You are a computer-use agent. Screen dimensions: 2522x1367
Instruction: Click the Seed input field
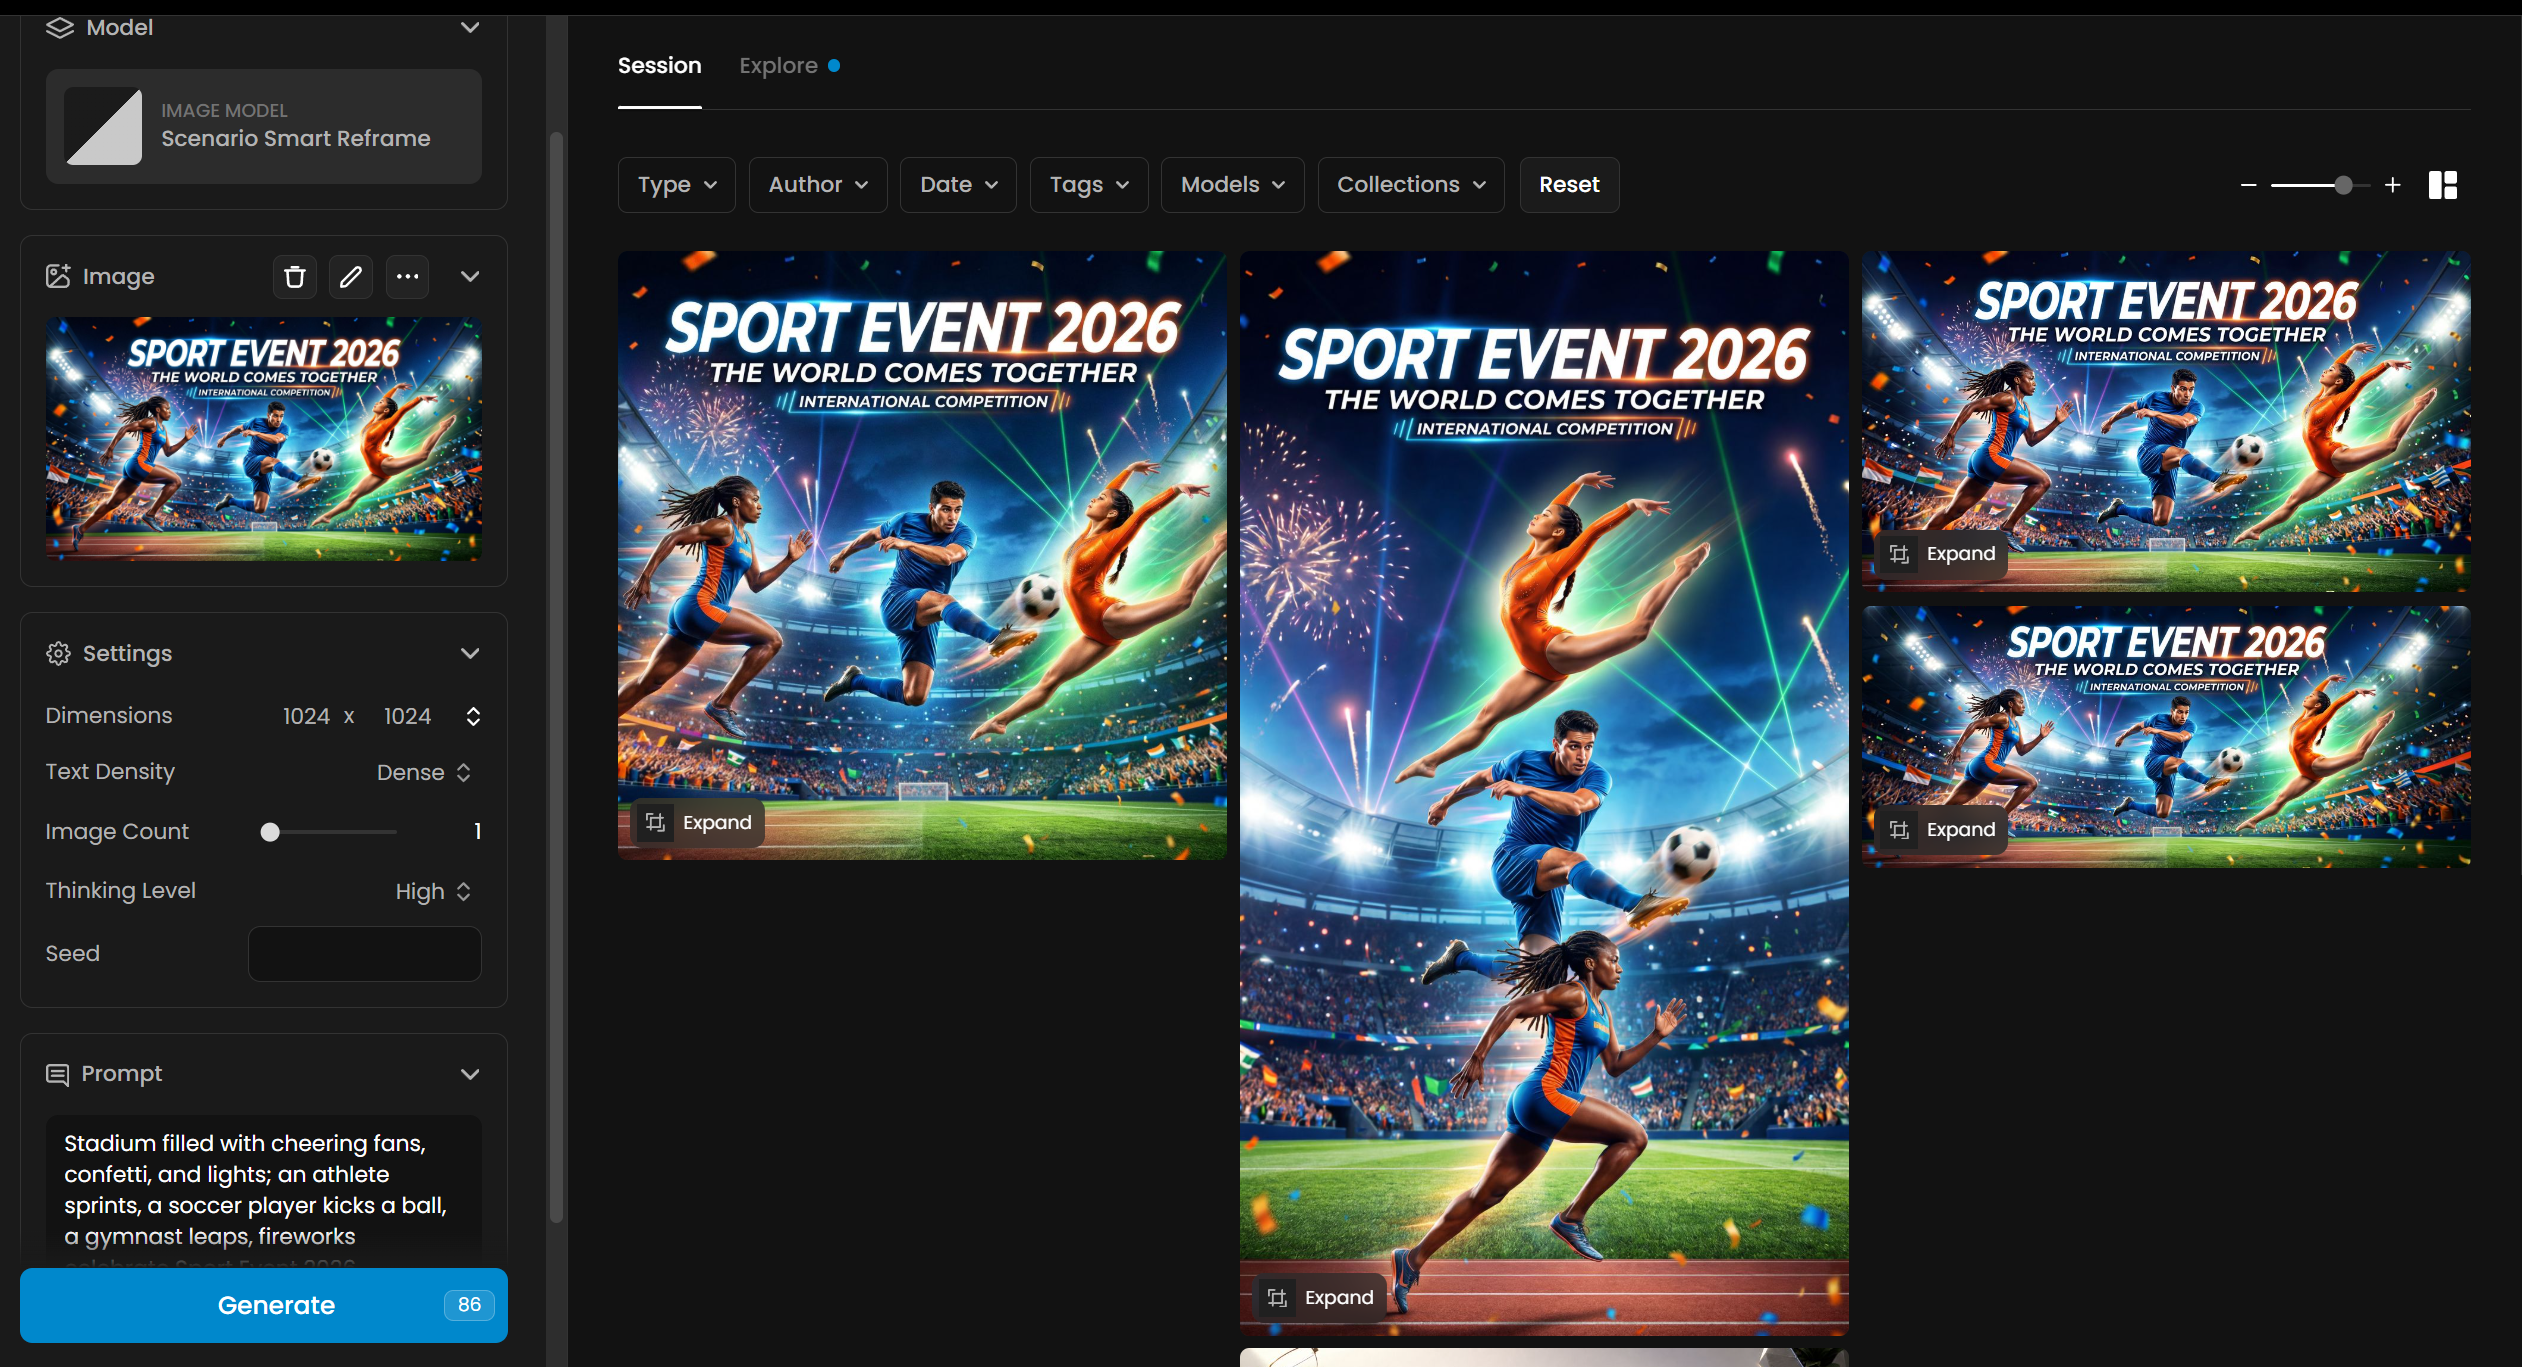tap(365, 954)
